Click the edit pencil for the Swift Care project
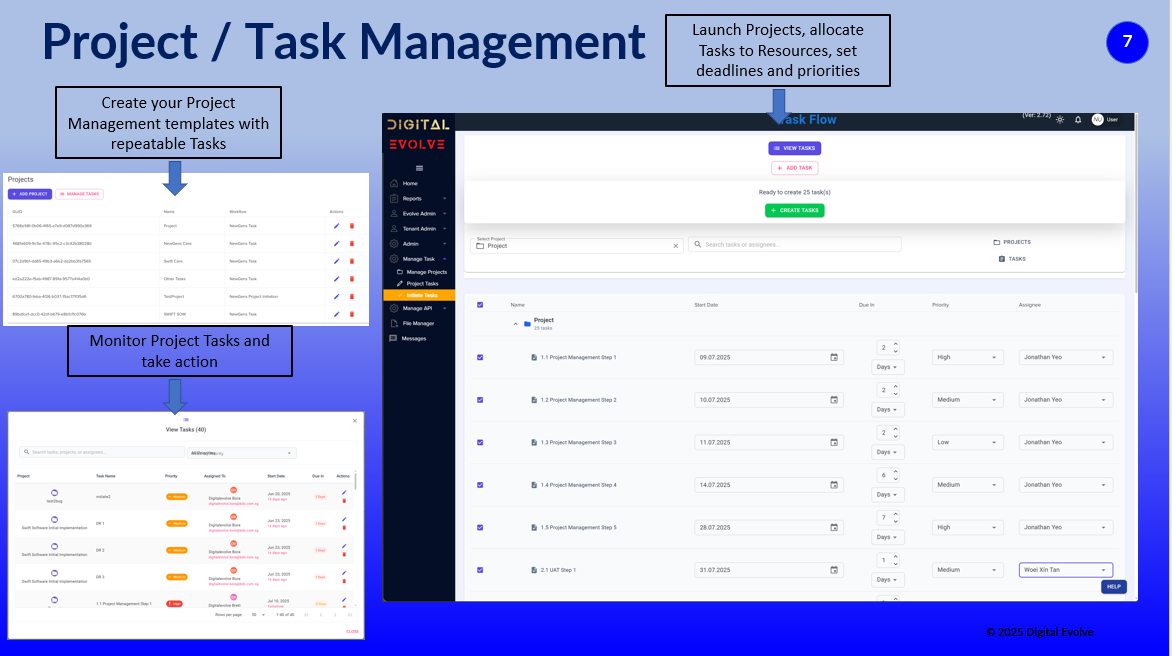Screen dimensions: 1172x656 coord(336,262)
